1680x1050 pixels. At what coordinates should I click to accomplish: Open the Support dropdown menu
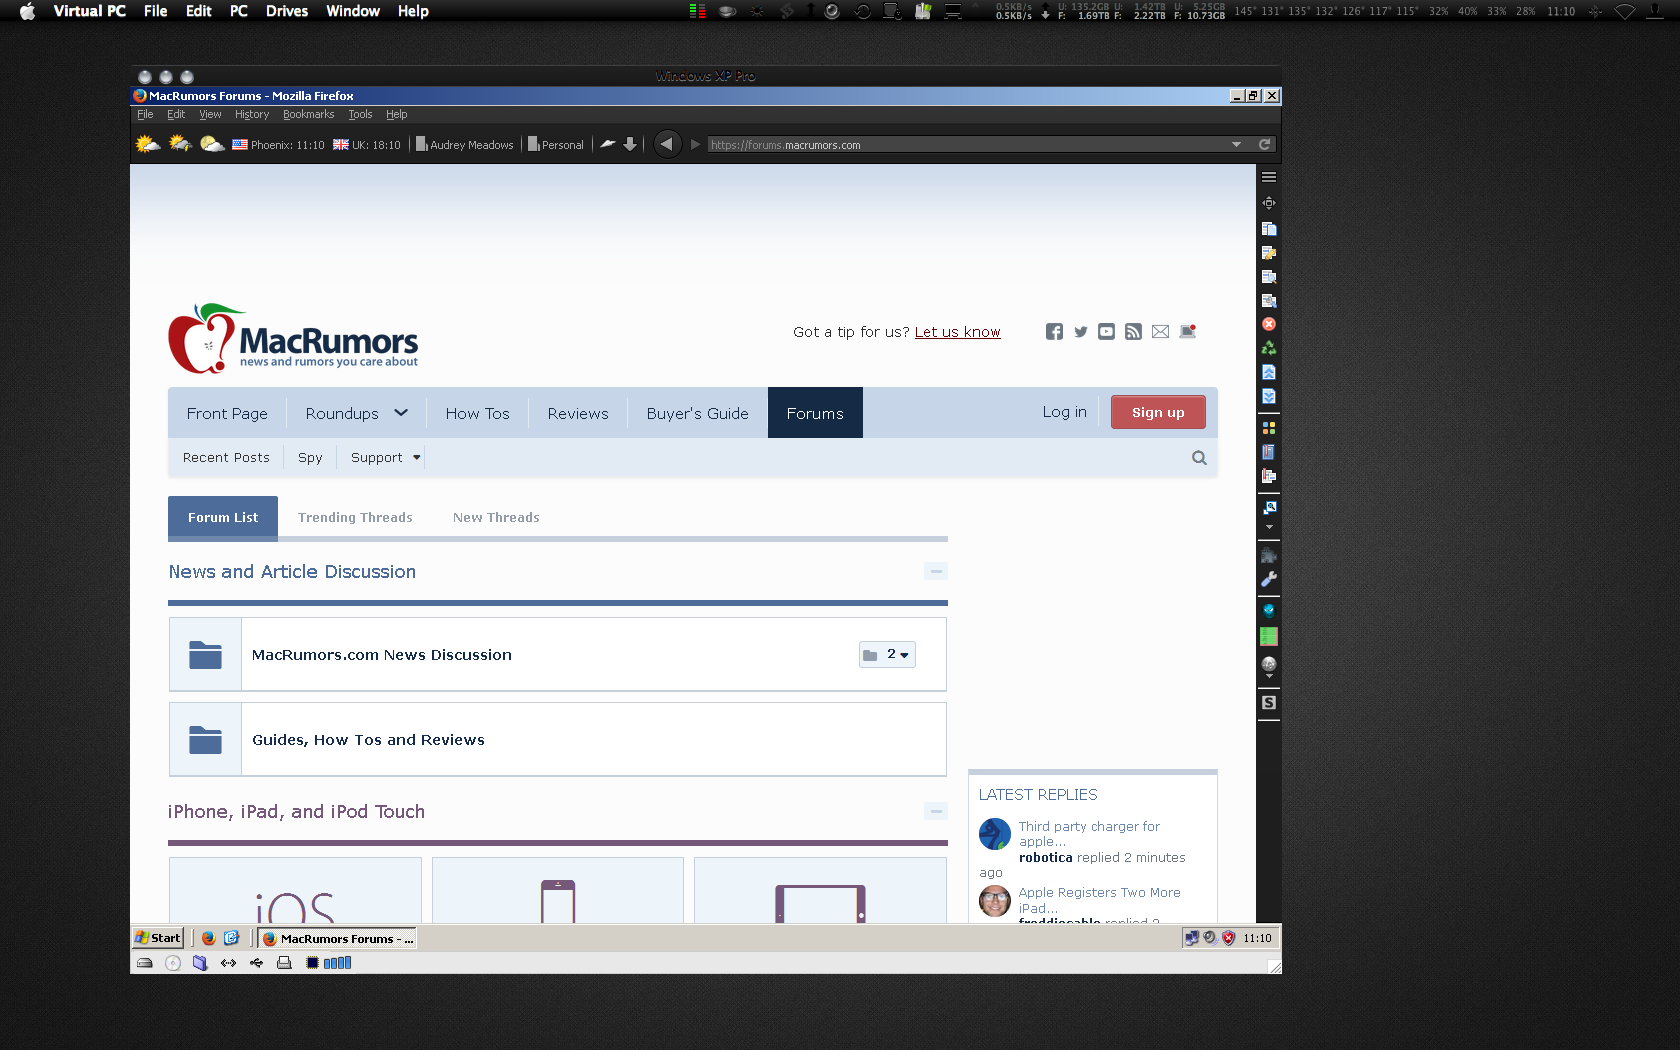[x=386, y=458]
